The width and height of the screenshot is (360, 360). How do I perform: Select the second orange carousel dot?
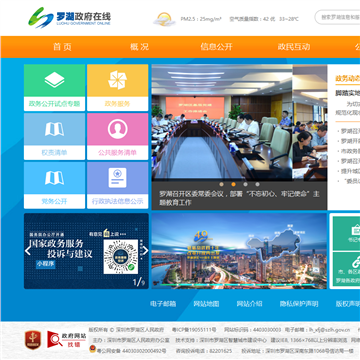coord(233,184)
